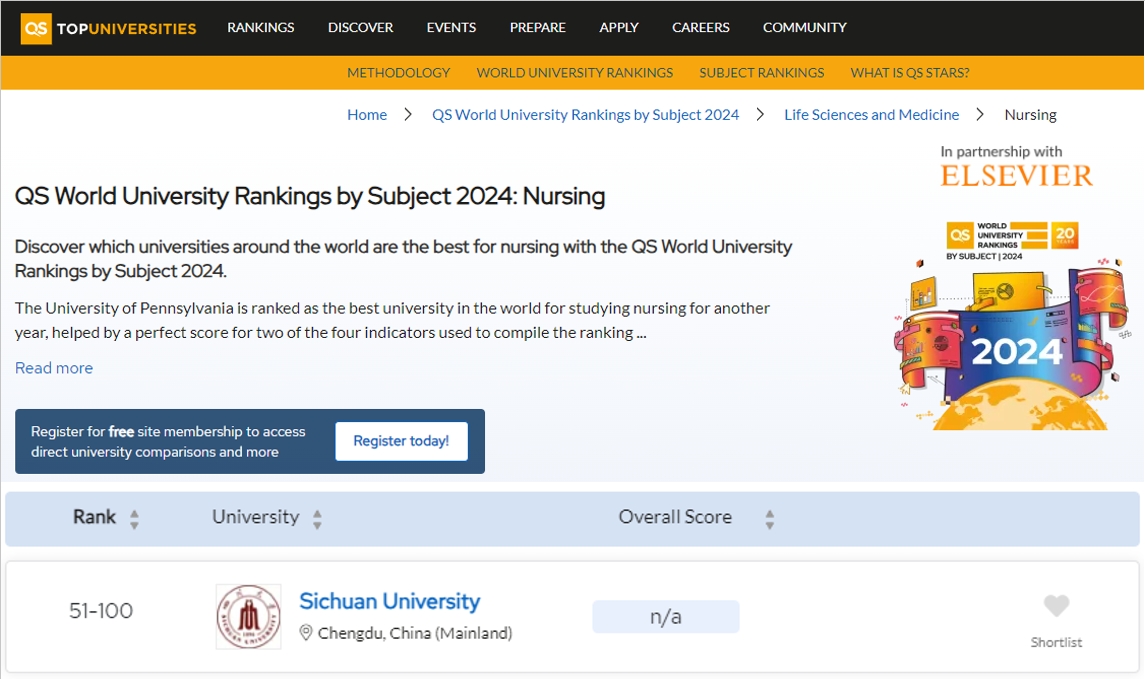1145x679 pixels.
Task: Open the 2024 subject rankings banner image
Action: (x=1012, y=325)
